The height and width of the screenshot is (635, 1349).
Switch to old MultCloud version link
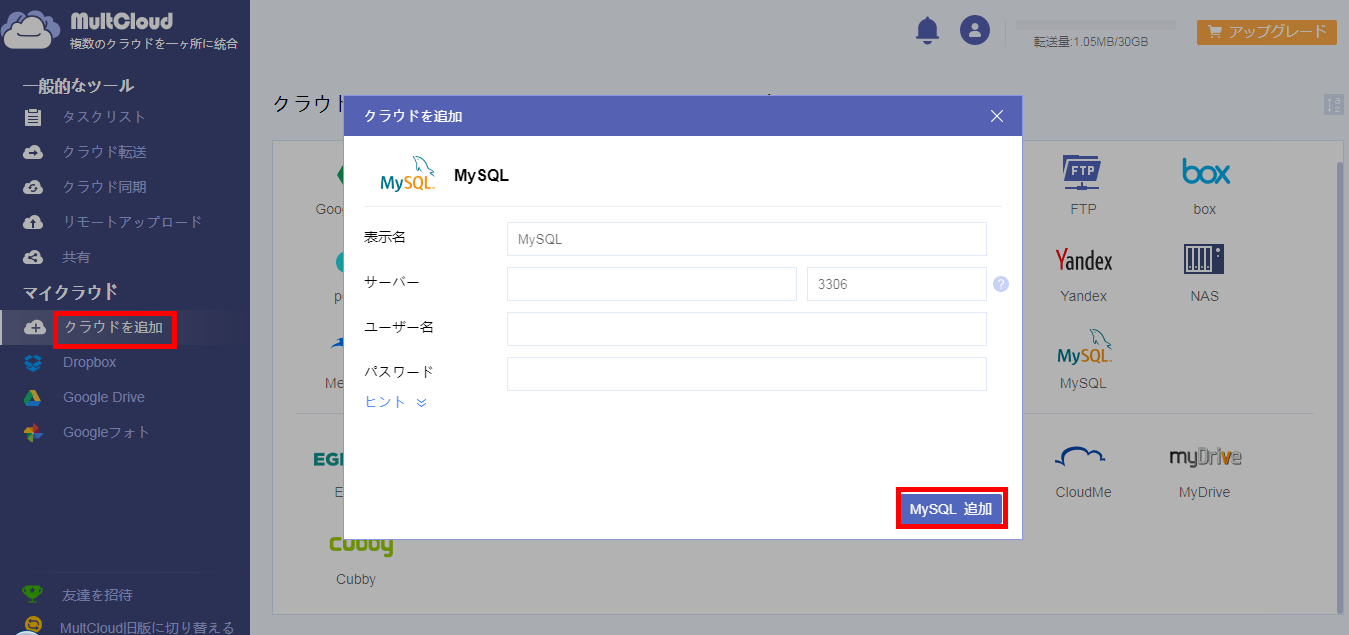pos(147,627)
